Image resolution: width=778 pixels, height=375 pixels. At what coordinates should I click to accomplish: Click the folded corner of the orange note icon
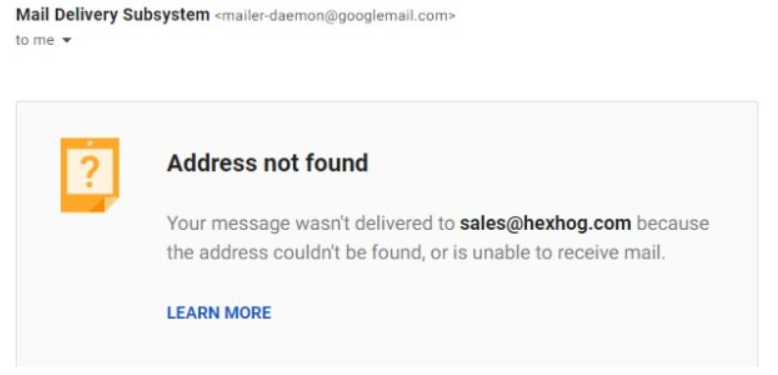(105, 204)
